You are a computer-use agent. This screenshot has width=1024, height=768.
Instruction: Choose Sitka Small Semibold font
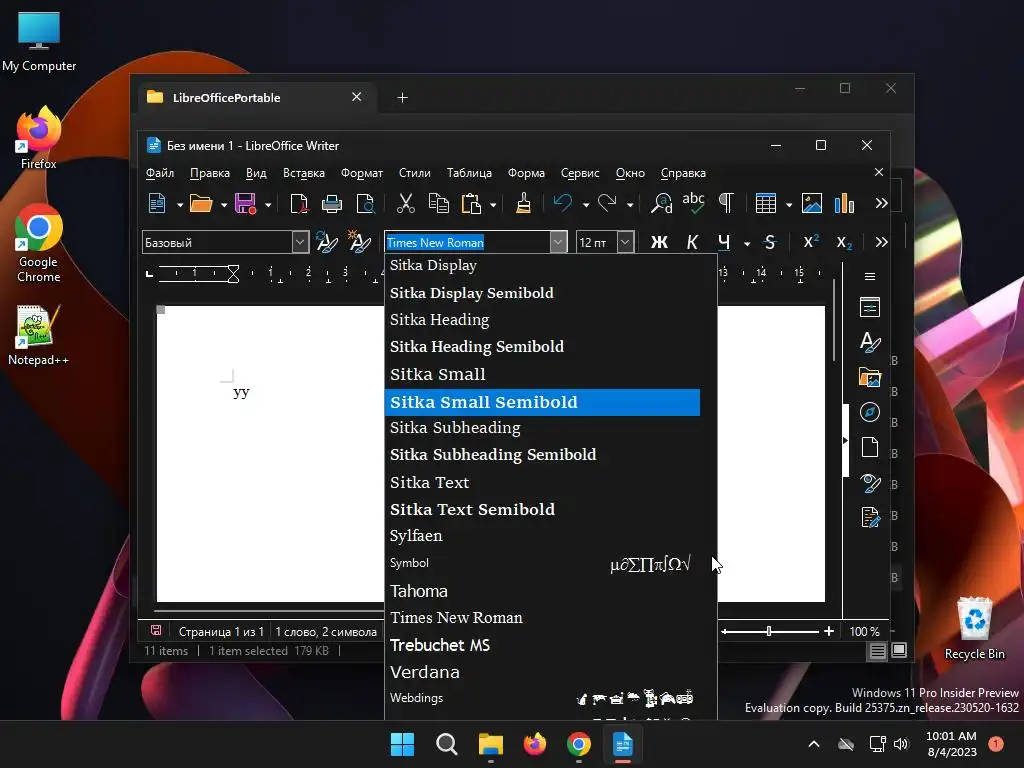pos(543,402)
